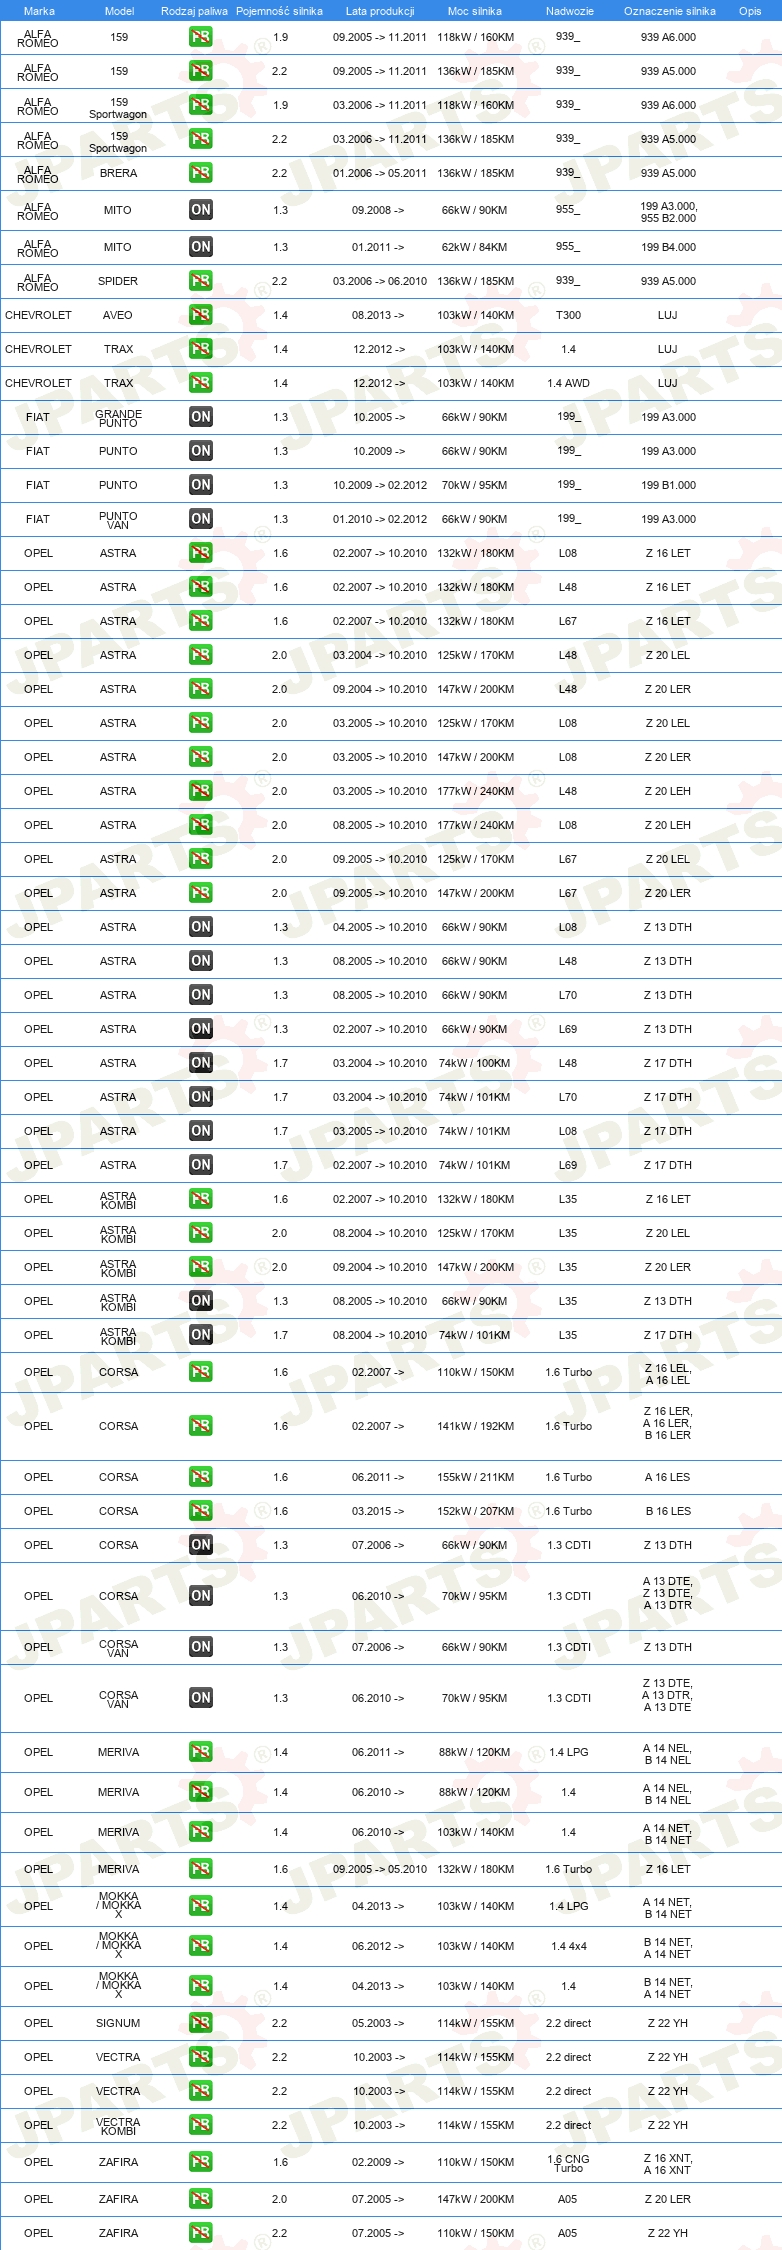Viewport: 782px width, 2250px height.
Task: Click engine code '199 B1.000'
Action: coord(669,485)
